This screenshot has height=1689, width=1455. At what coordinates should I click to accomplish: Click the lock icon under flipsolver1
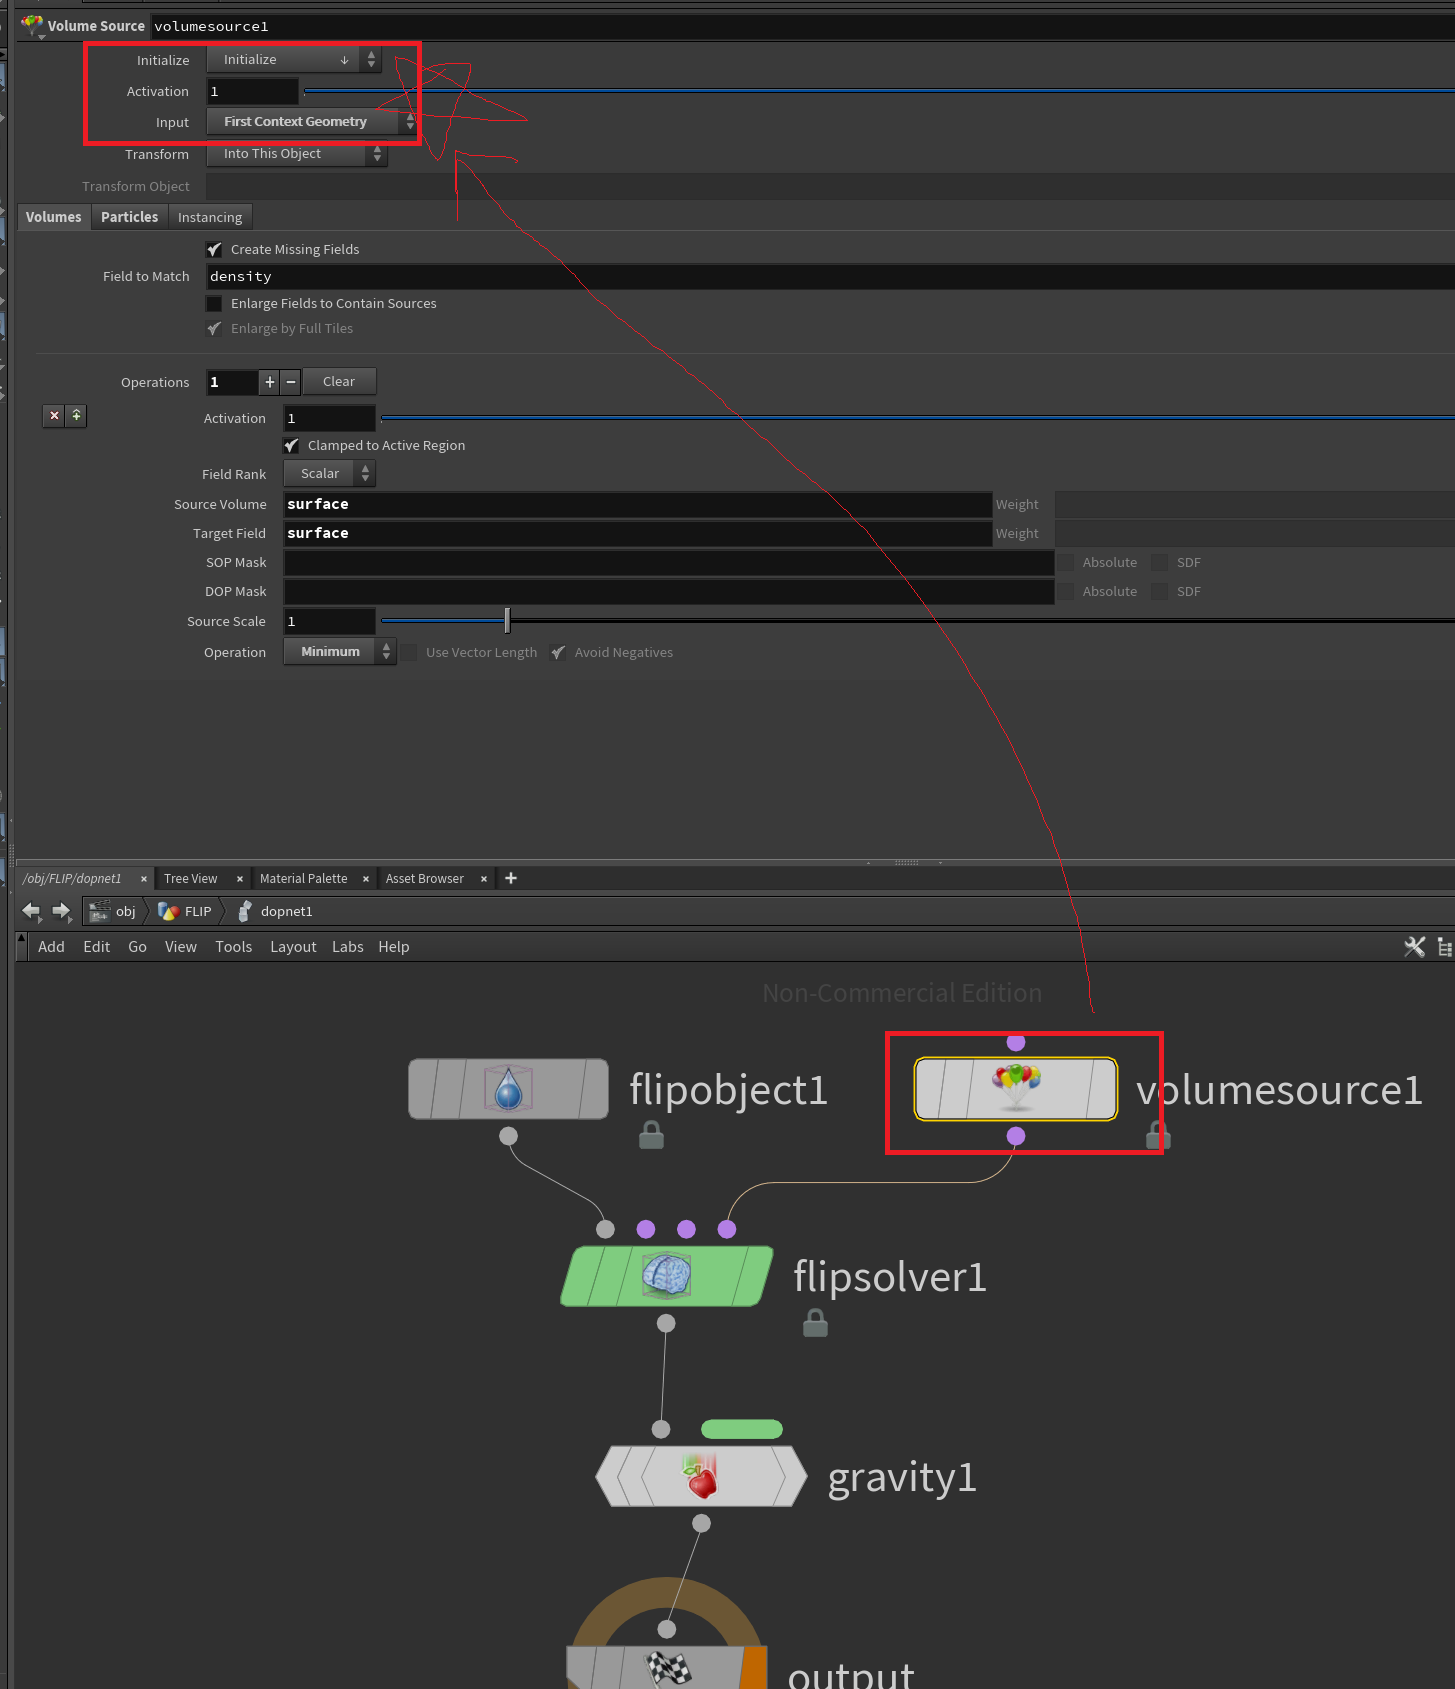coord(815,1323)
